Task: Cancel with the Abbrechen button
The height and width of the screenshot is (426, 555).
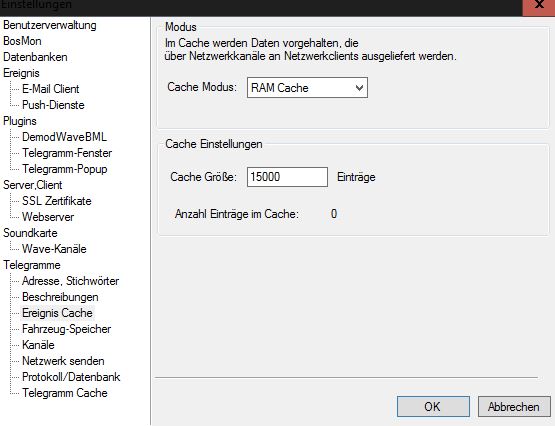Action: click(x=514, y=407)
